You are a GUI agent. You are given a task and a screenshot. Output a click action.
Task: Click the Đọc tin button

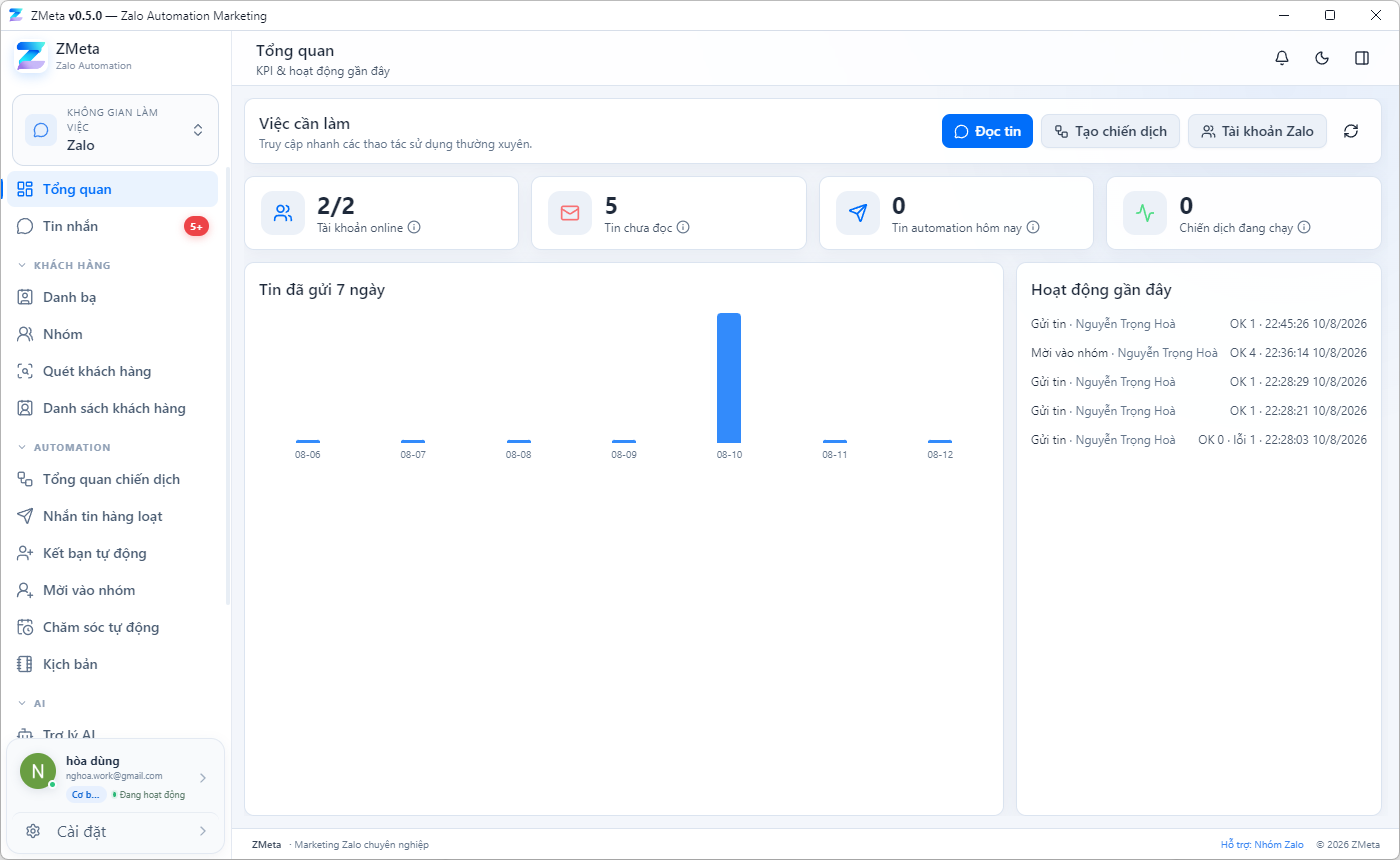pyautogui.click(x=987, y=131)
